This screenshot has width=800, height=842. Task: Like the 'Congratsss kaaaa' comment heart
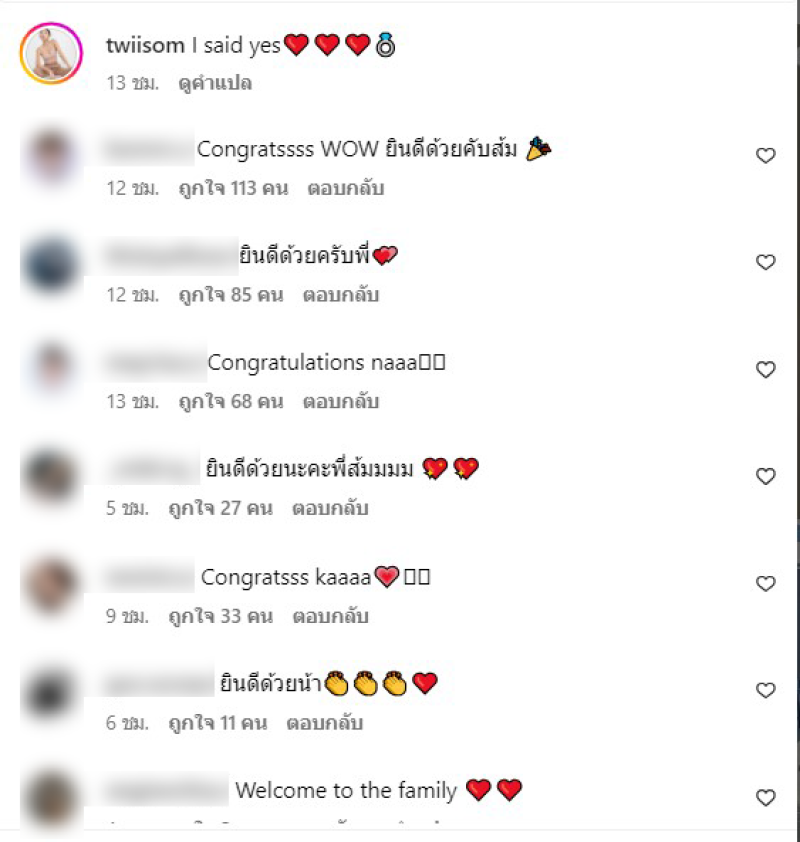(x=766, y=583)
